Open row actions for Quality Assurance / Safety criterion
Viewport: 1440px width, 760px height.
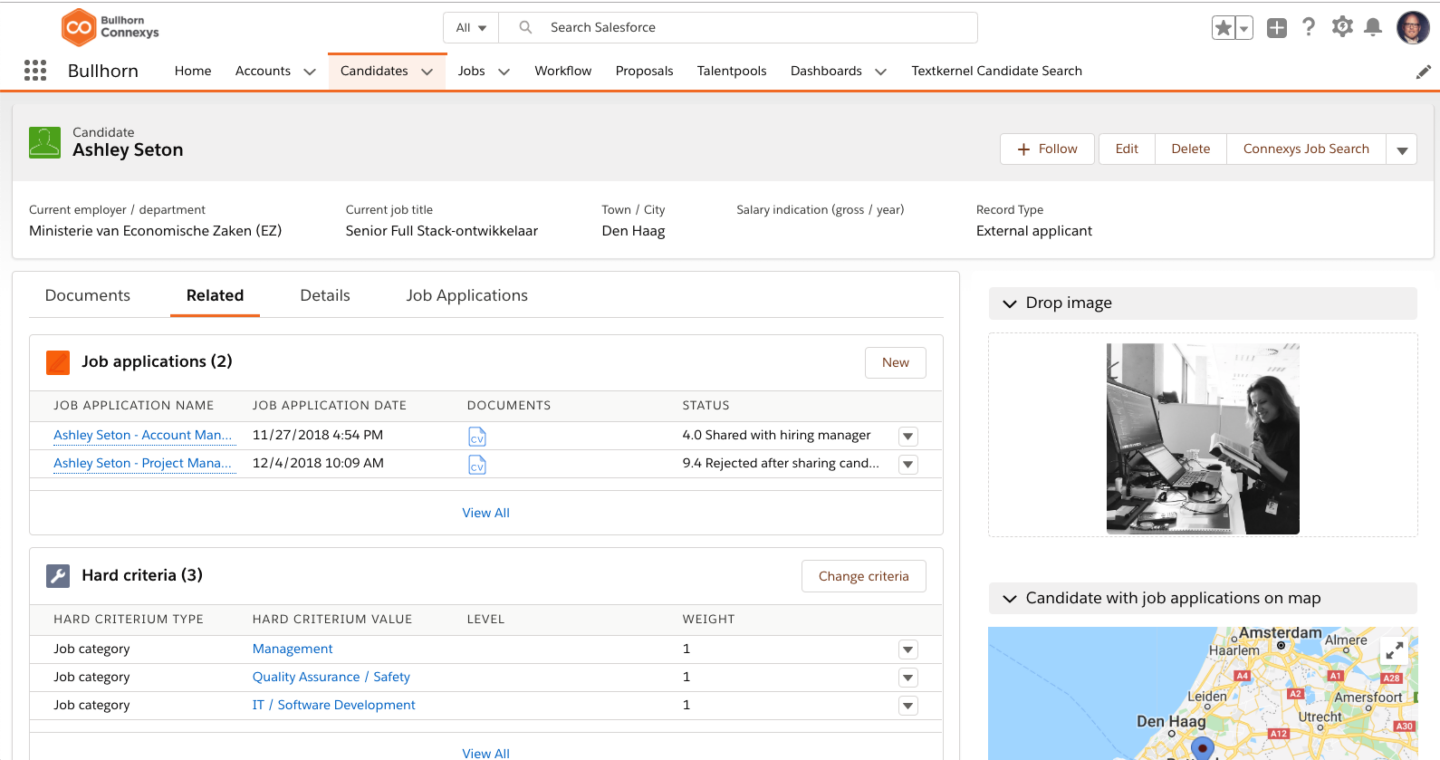(908, 678)
